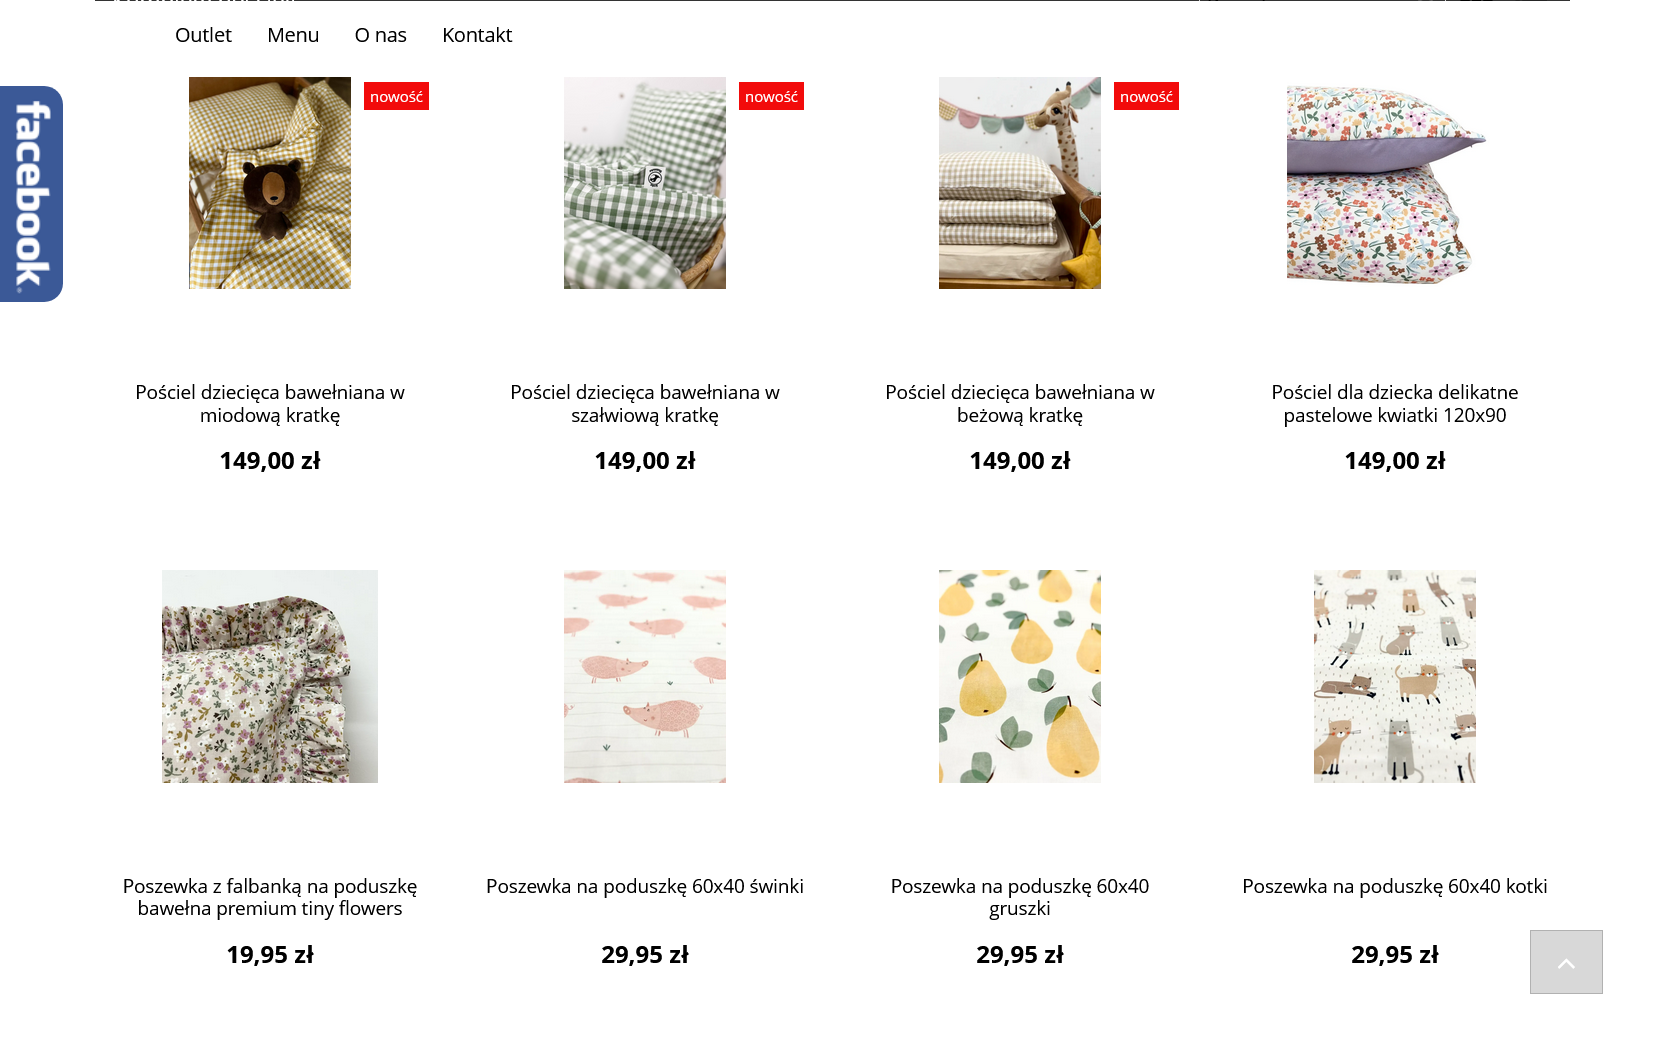
Task: Open Pościel dziecięca bawełniana w beżową kratkę
Action: point(1019,403)
